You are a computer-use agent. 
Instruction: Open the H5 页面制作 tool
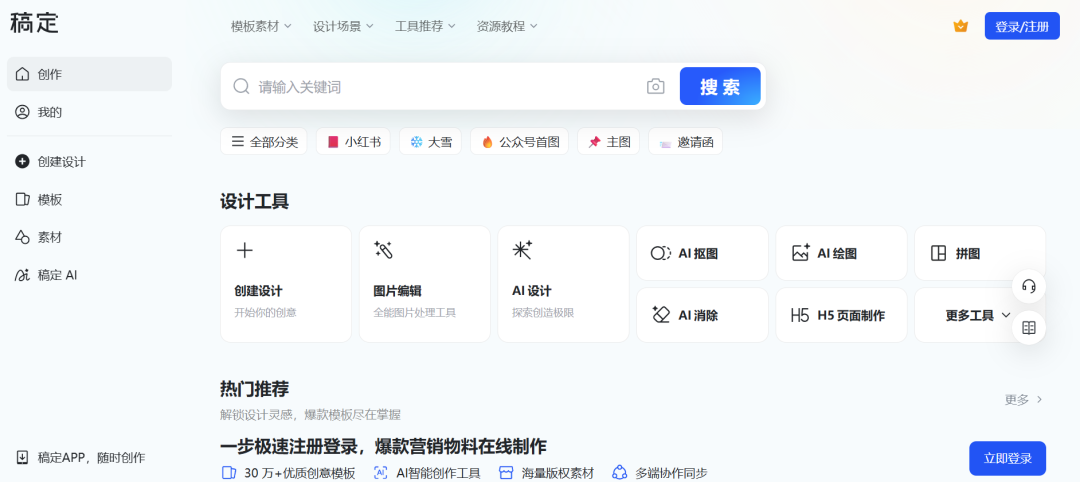pyautogui.click(x=841, y=315)
